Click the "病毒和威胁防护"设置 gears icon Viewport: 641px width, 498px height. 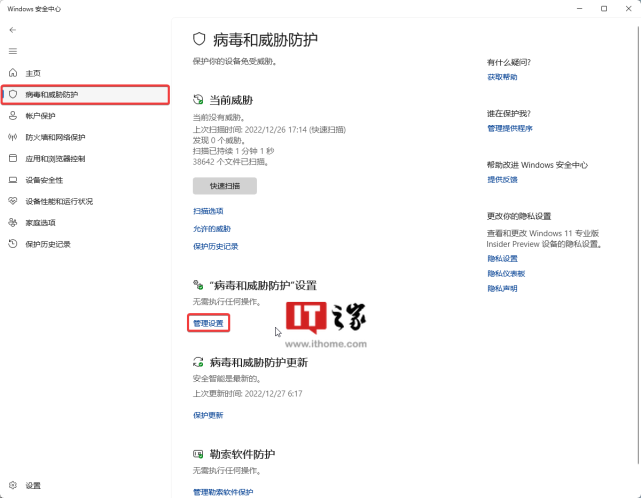198,285
